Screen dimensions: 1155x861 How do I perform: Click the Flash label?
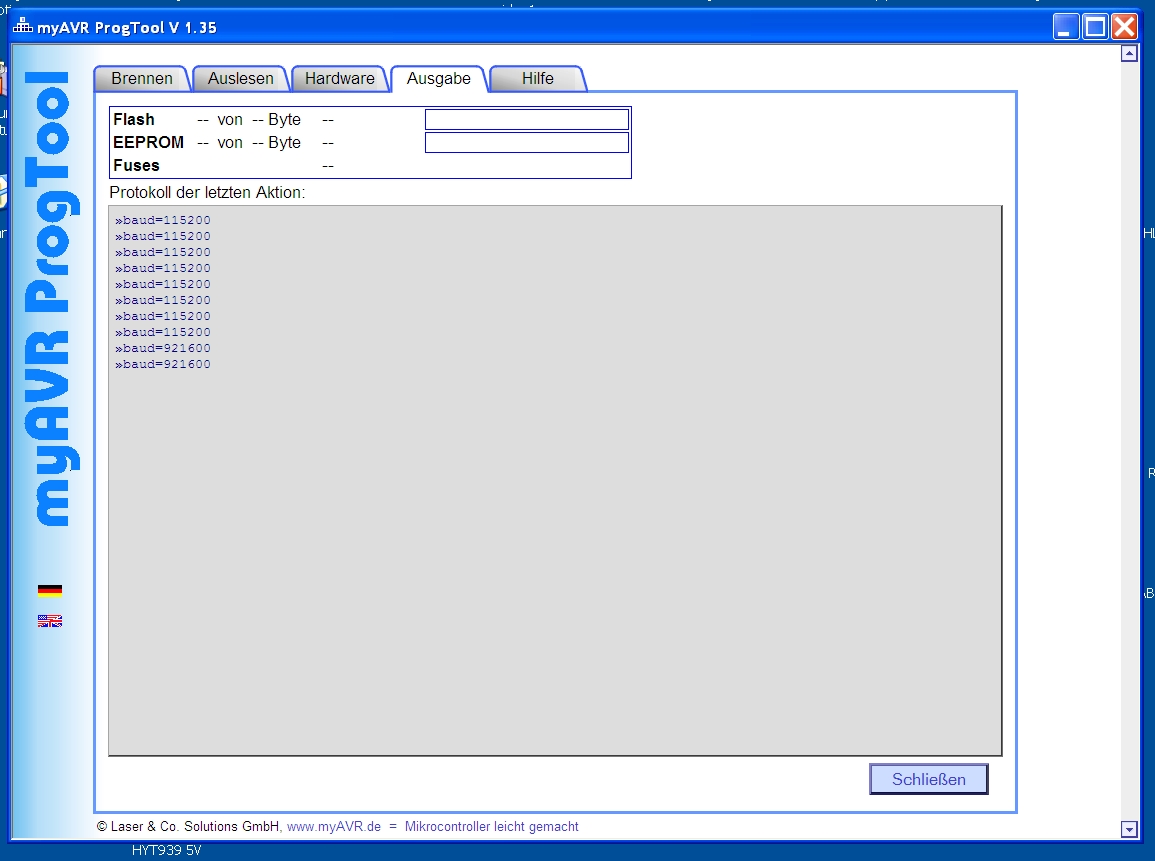point(133,119)
